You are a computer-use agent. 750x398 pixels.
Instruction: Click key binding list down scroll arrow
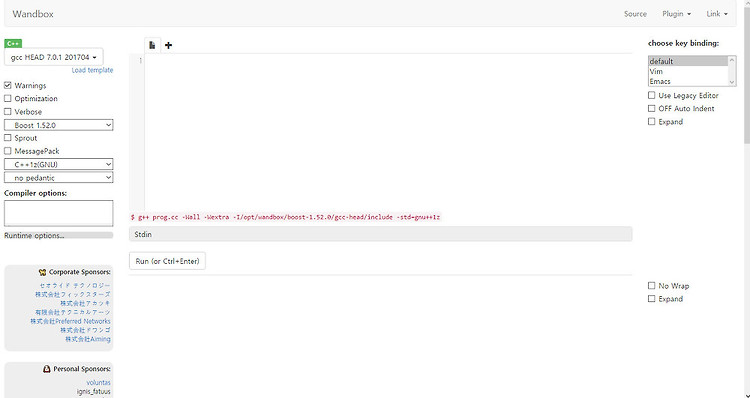point(732,82)
